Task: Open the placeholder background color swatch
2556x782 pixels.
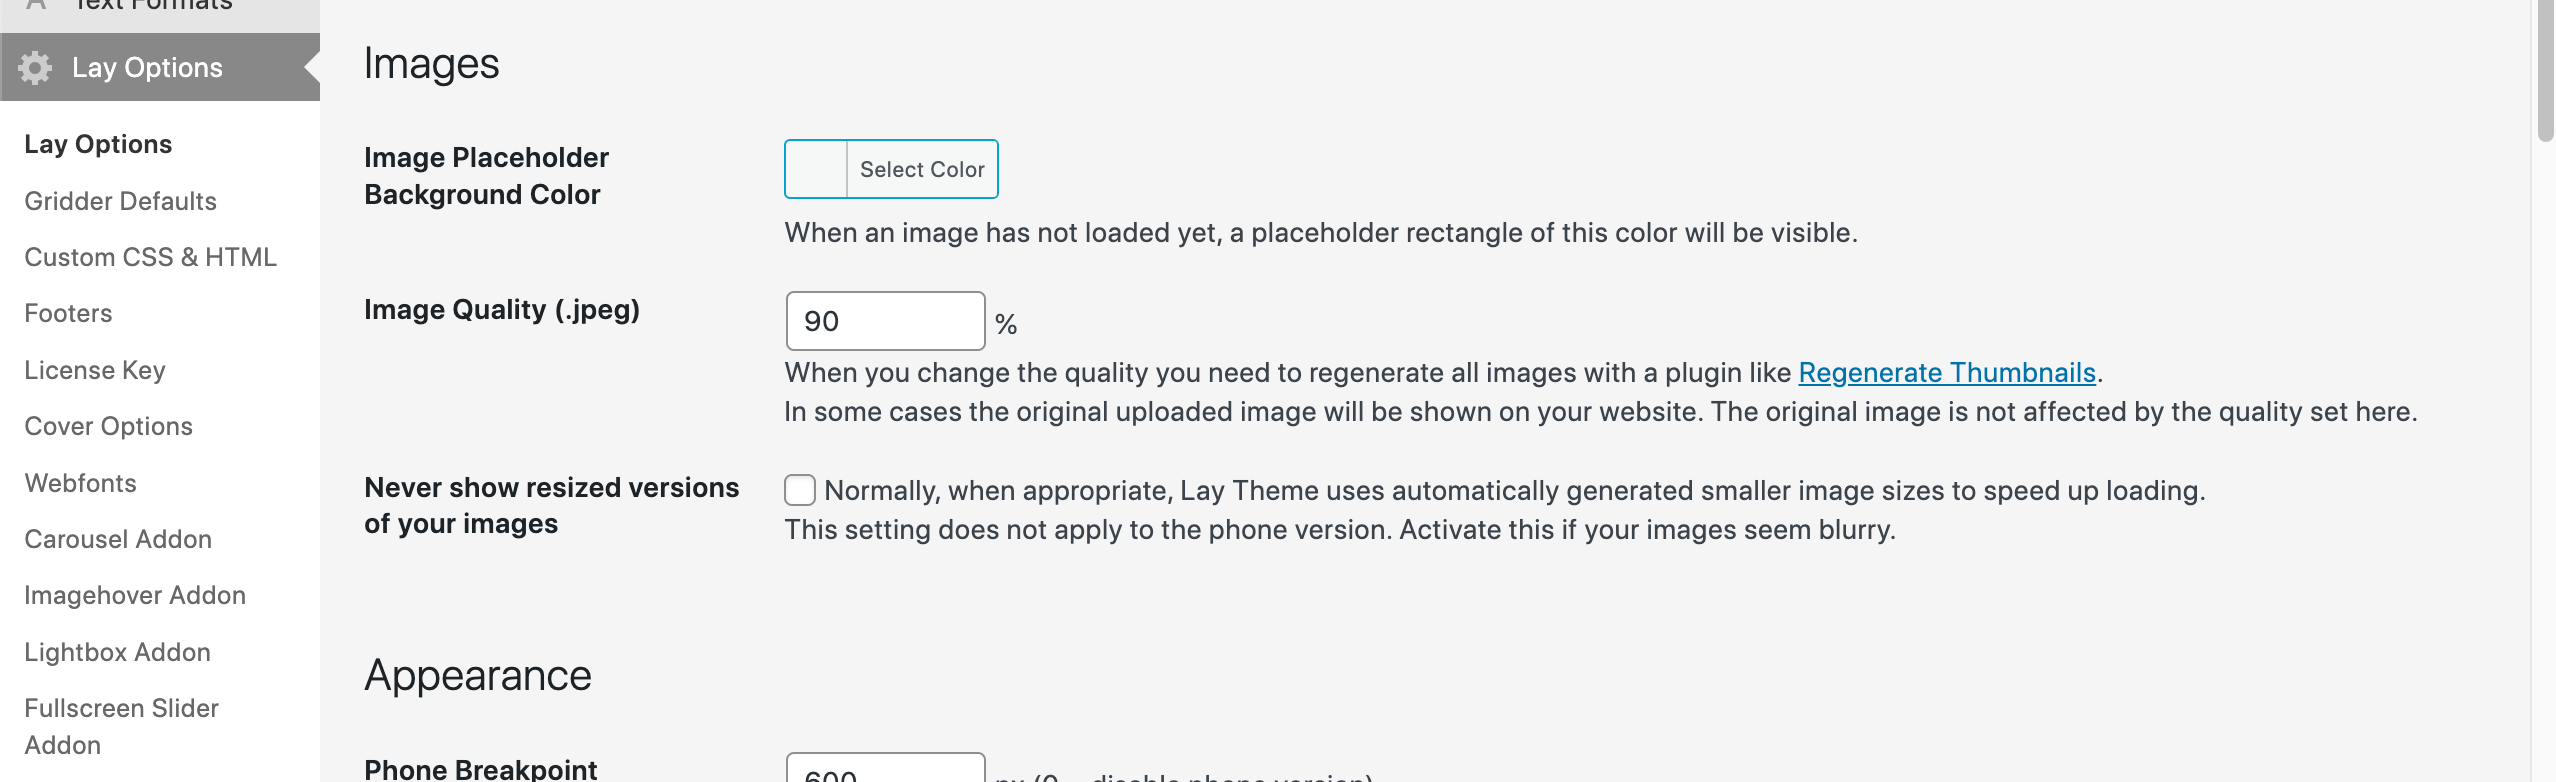Action: (816, 169)
